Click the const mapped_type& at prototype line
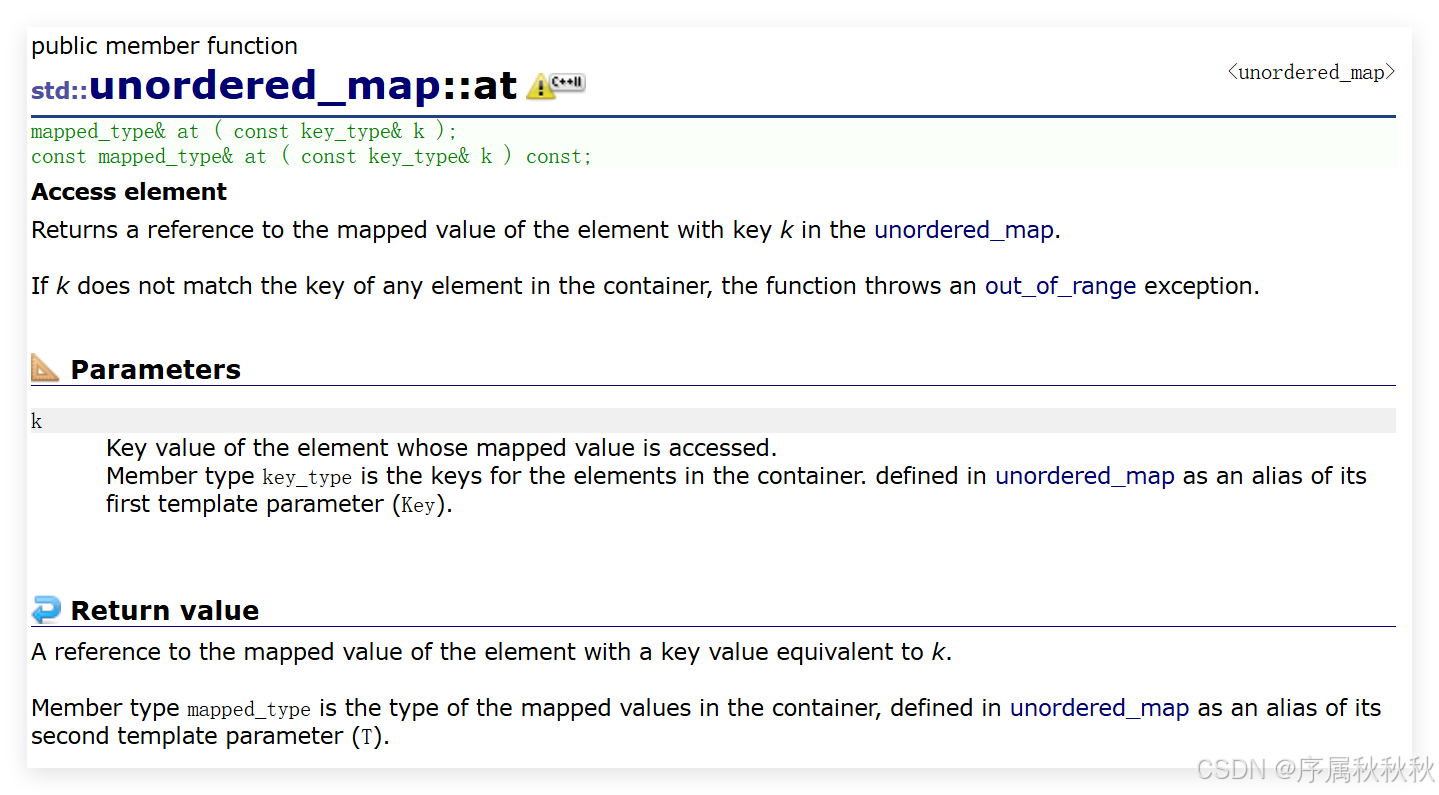This screenshot has height=795, width=1439. pos(311,156)
